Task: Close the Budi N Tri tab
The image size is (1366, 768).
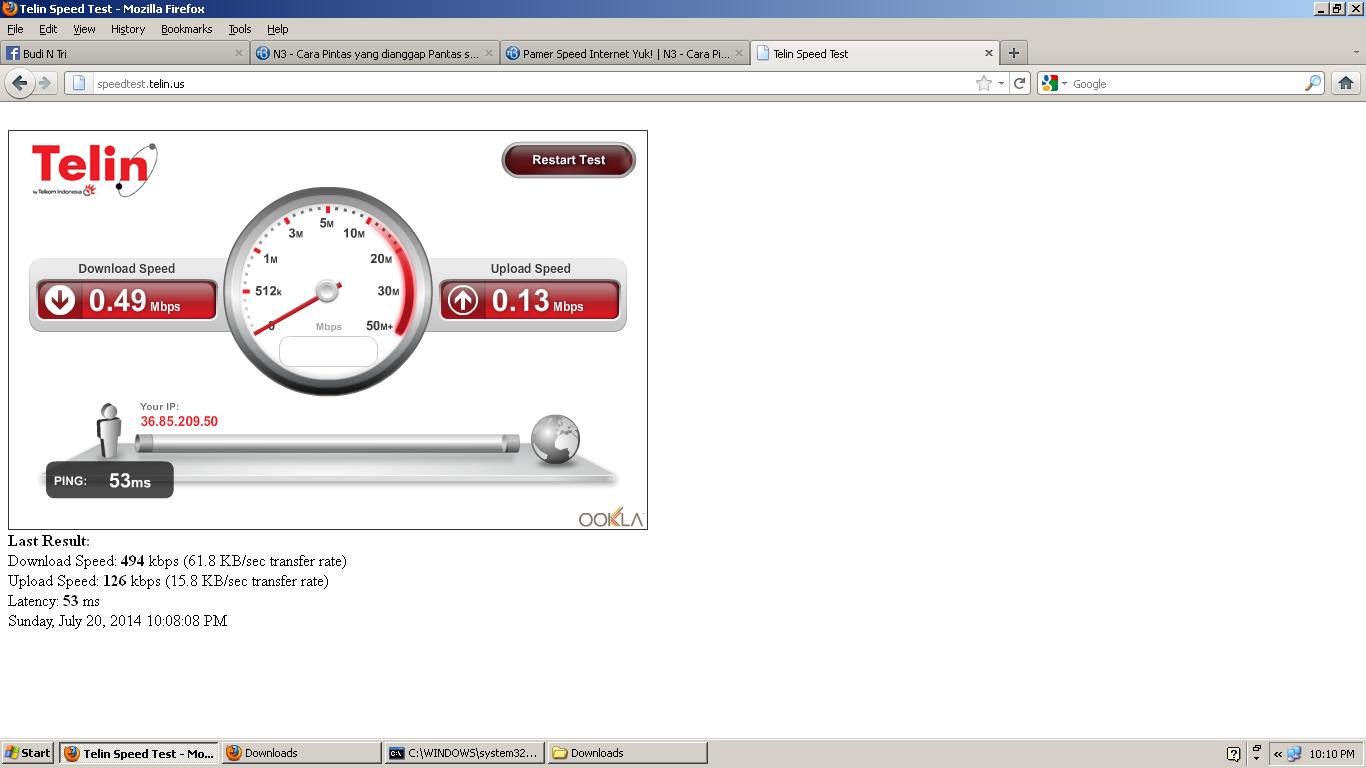Action: click(x=239, y=53)
